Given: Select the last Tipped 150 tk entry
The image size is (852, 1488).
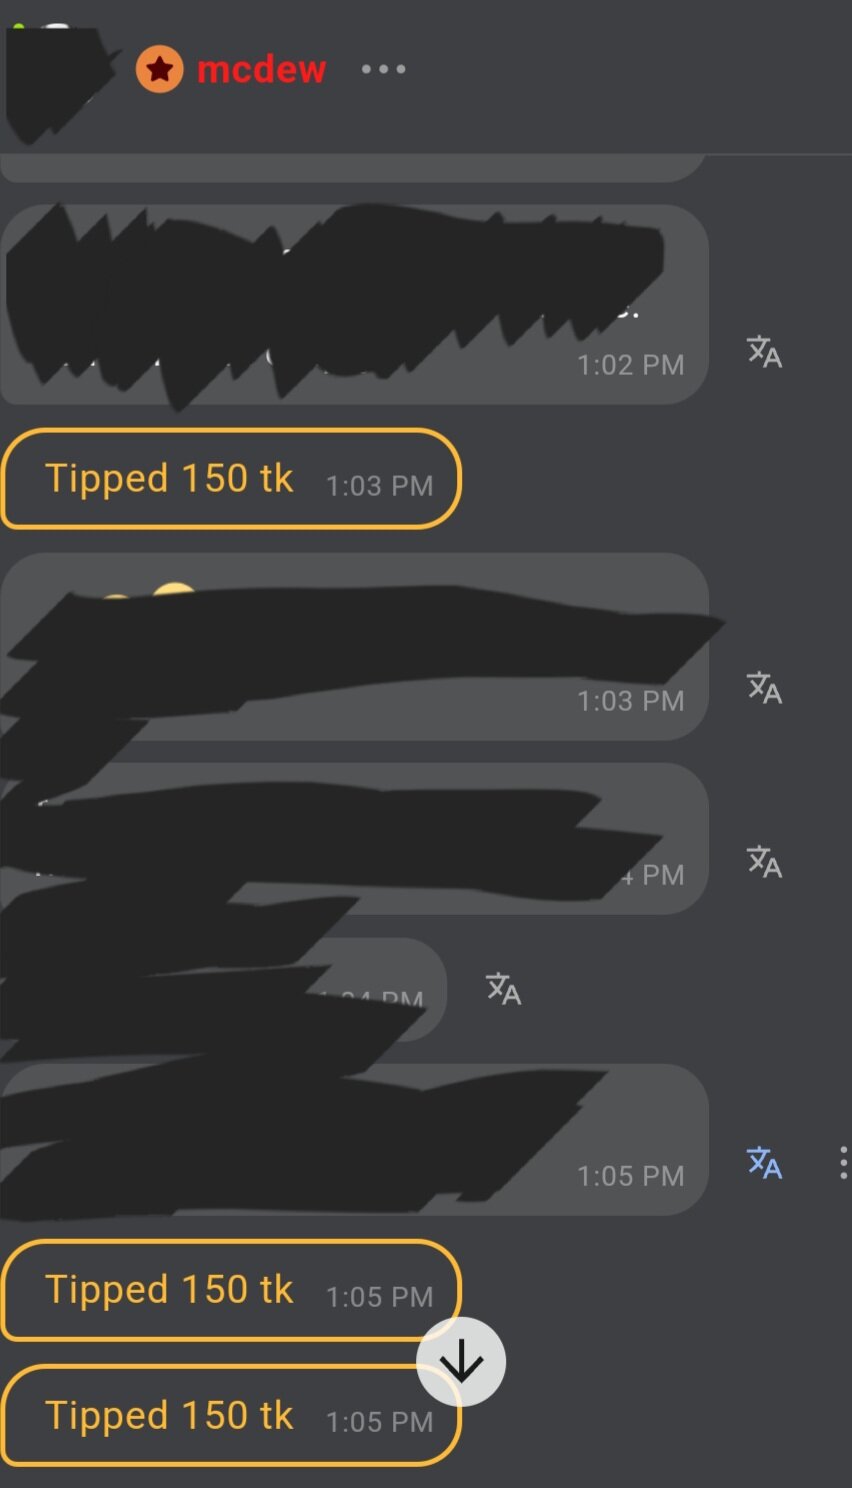Looking at the screenshot, I should pyautogui.click(x=231, y=1416).
